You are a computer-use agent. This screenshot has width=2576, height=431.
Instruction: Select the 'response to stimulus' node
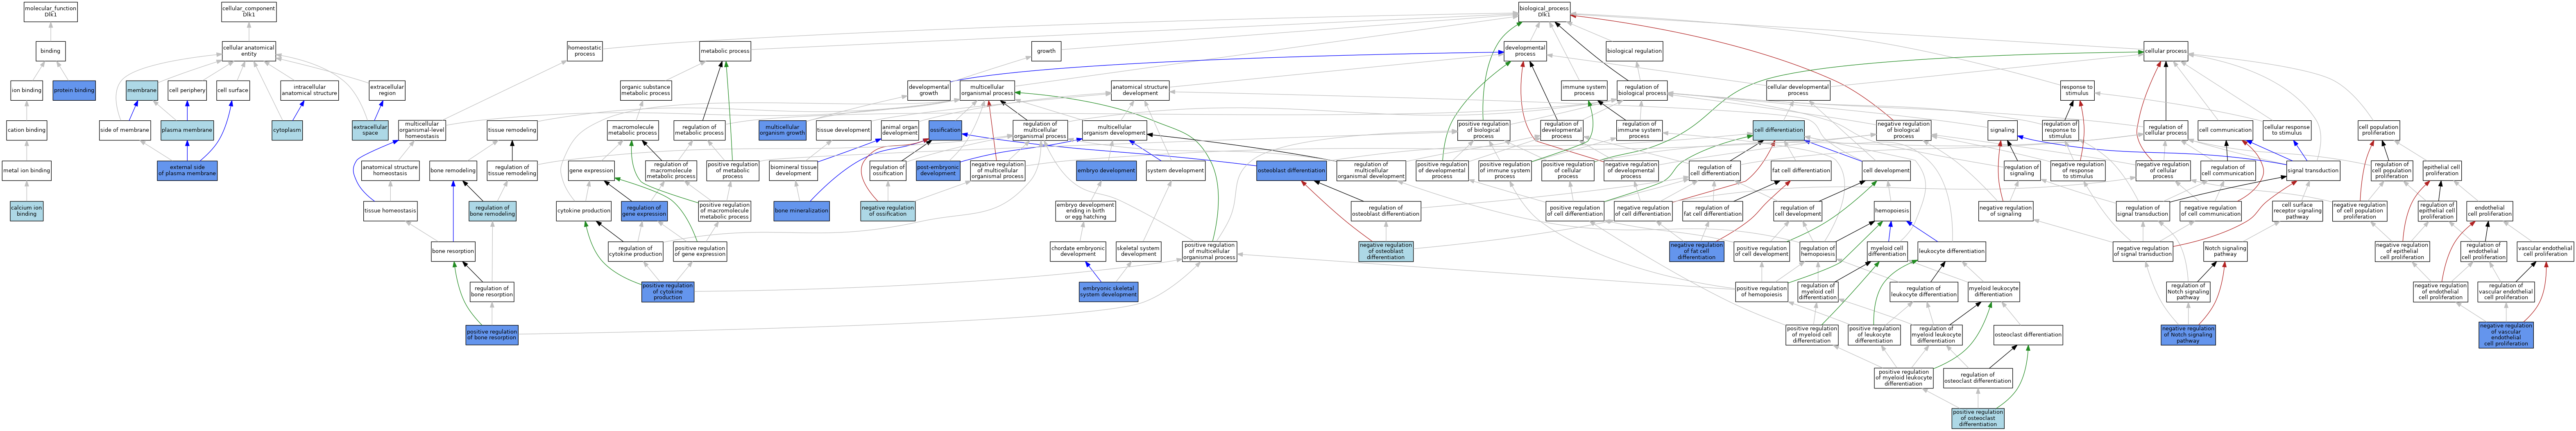tap(2077, 90)
